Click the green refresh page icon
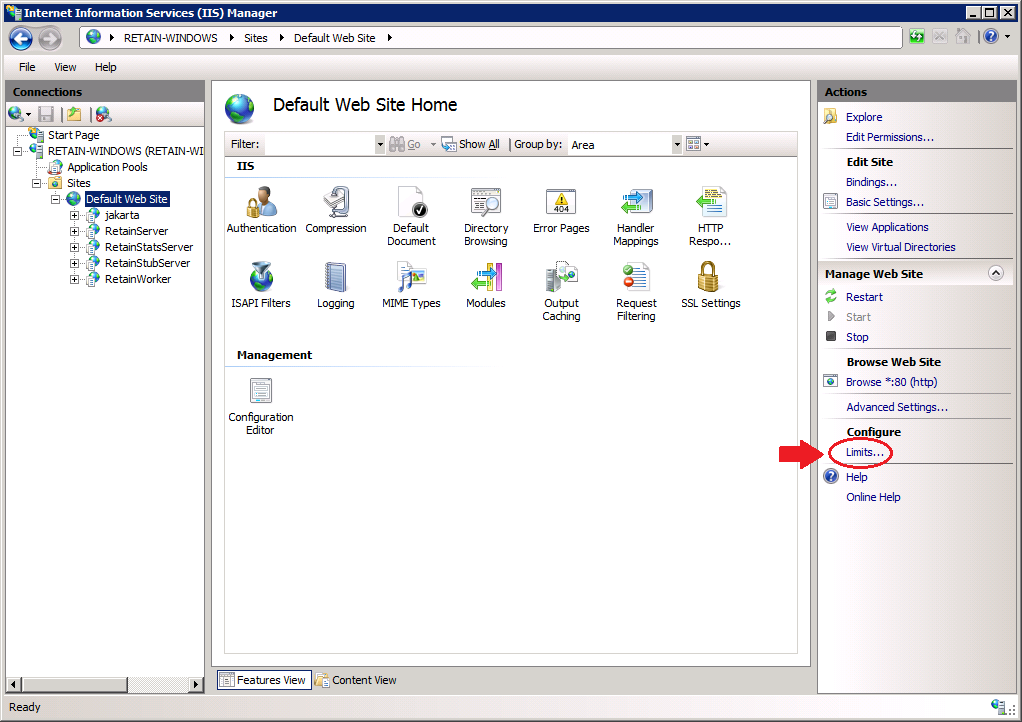 [917, 37]
